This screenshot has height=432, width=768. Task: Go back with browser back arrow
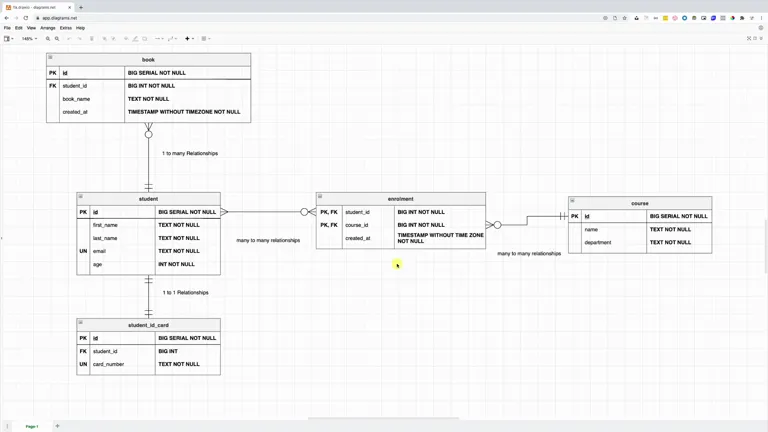[x=7, y=18]
